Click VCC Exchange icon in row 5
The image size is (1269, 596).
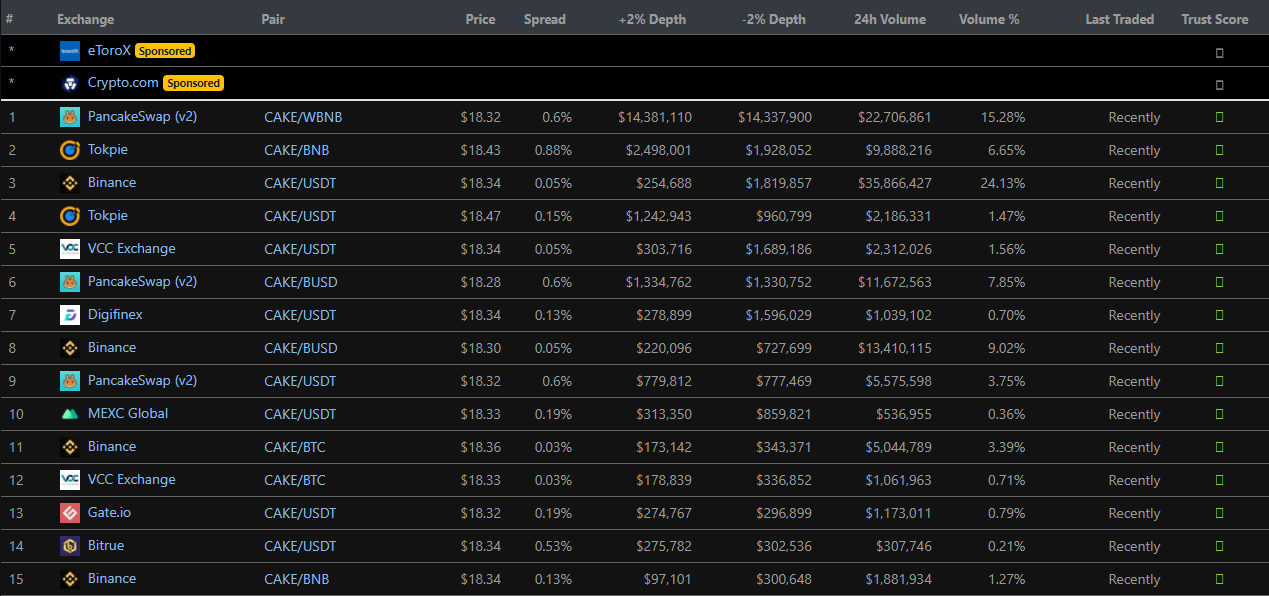pos(70,249)
